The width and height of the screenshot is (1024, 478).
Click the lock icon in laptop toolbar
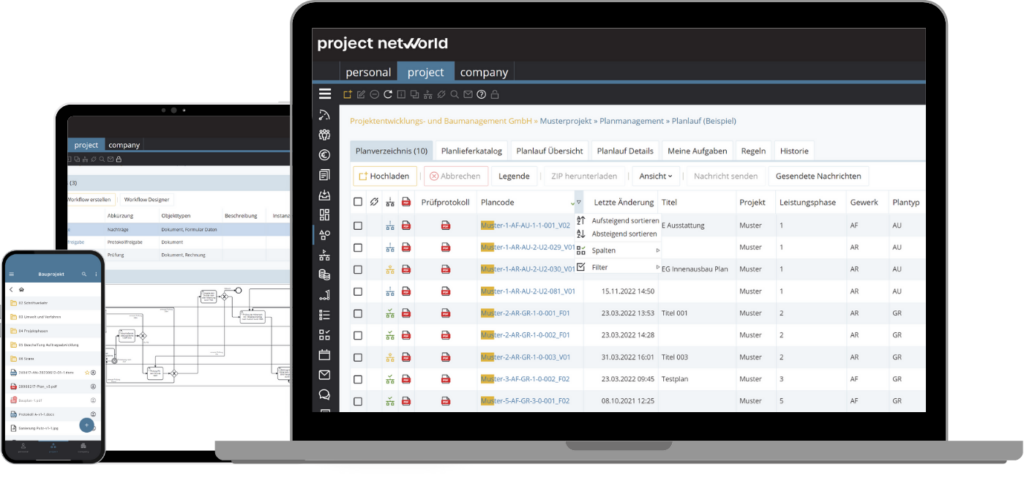tap(494, 95)
